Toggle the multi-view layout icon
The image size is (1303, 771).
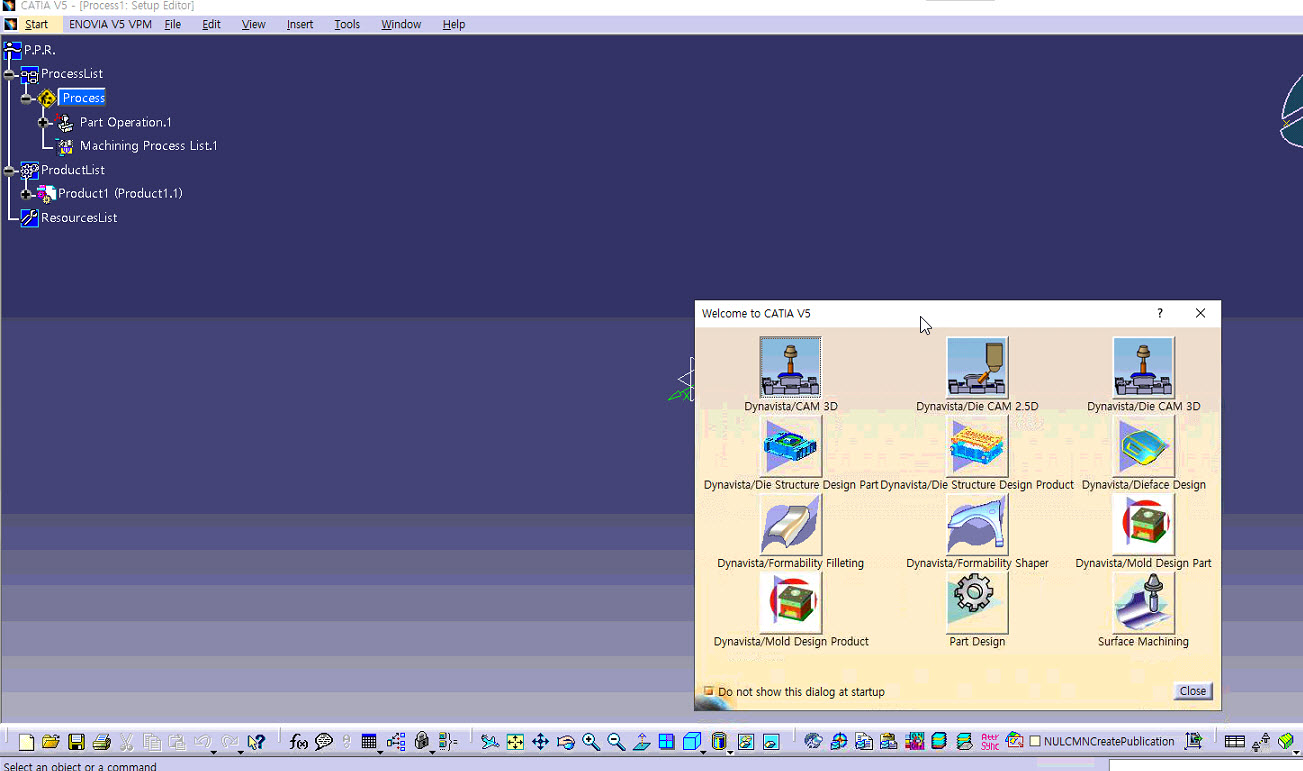666,742
